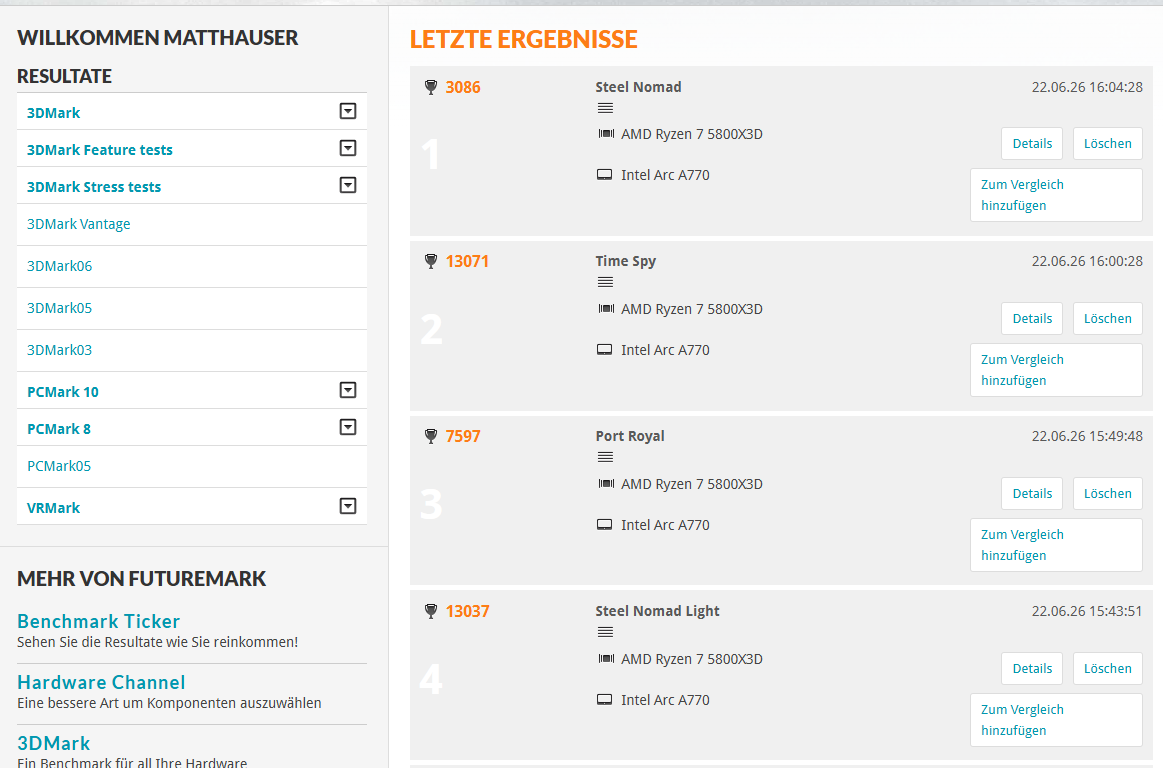Select 3DMark06 in the results list
Image resolution: width=1163 pixels, height=768 pixels.
(x=59, y=266)
